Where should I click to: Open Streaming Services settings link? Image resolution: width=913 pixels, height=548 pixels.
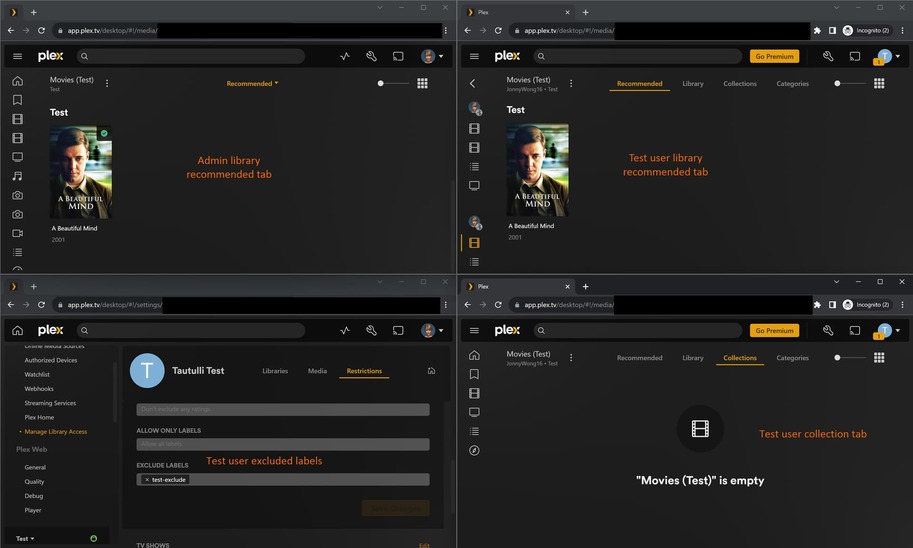[x=50, y=403]
